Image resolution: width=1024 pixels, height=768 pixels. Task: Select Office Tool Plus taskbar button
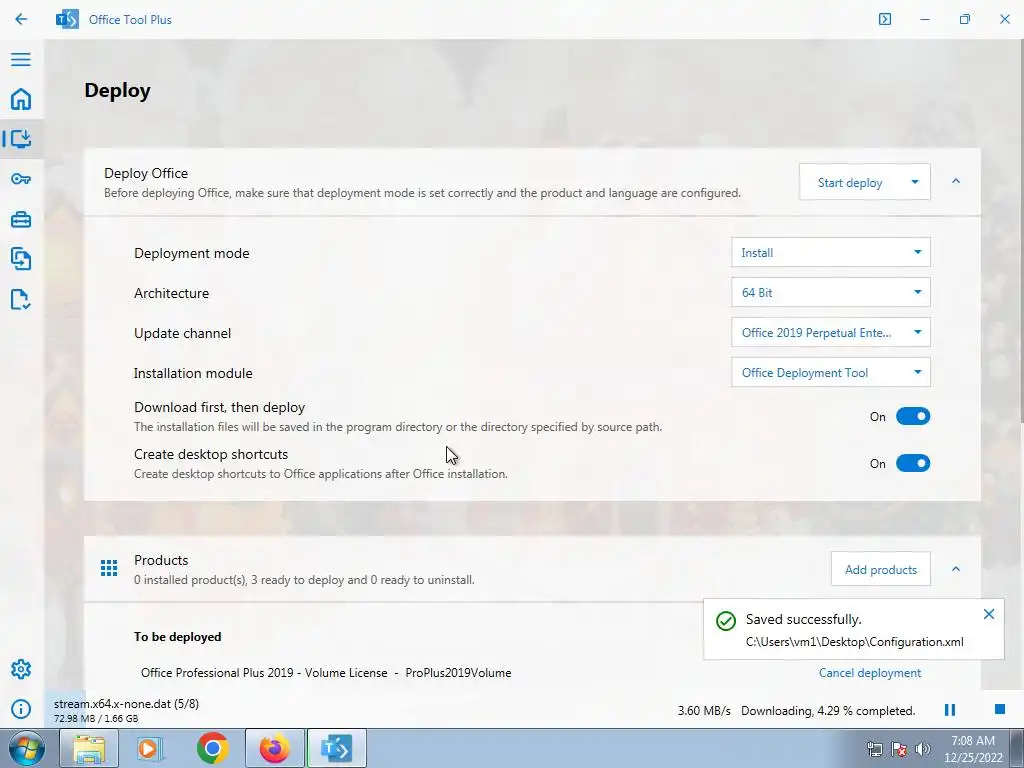point(336,748)
